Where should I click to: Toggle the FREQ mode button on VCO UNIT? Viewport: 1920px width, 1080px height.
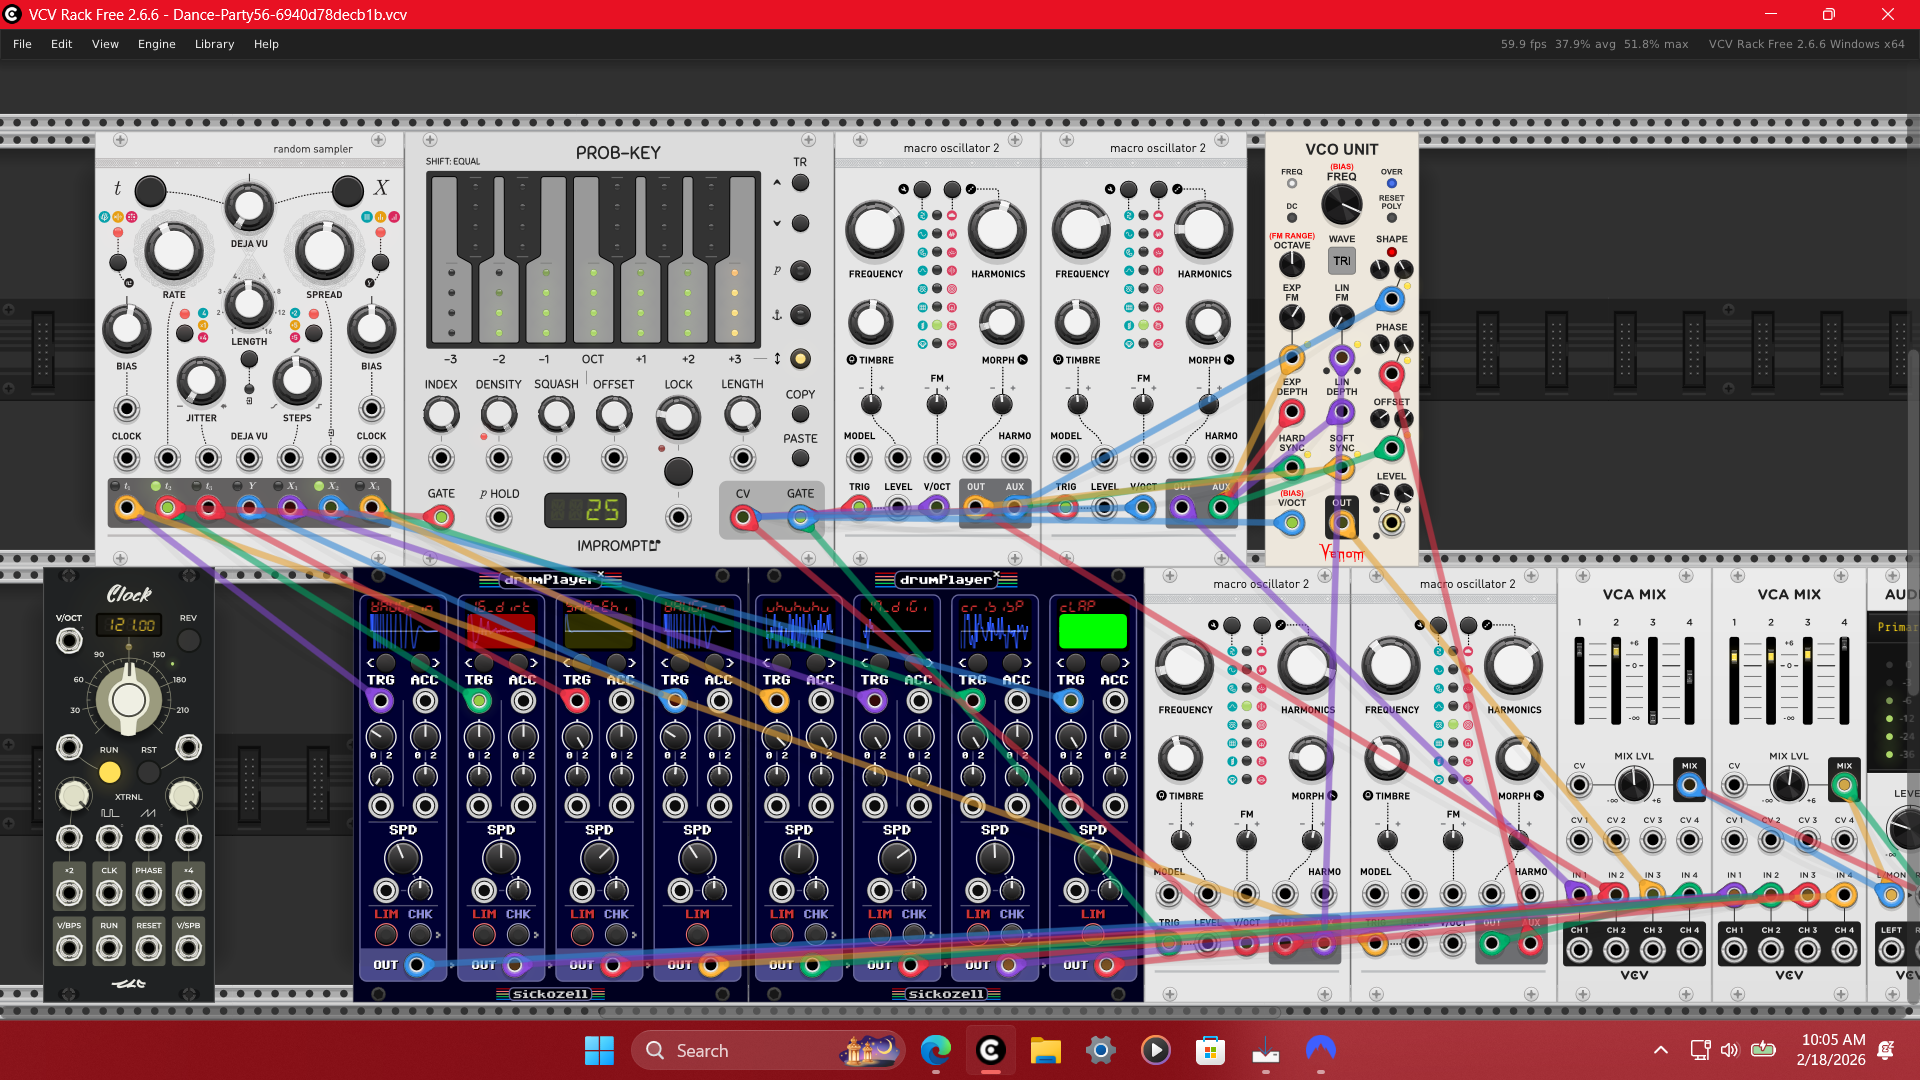pos(1292,184)
